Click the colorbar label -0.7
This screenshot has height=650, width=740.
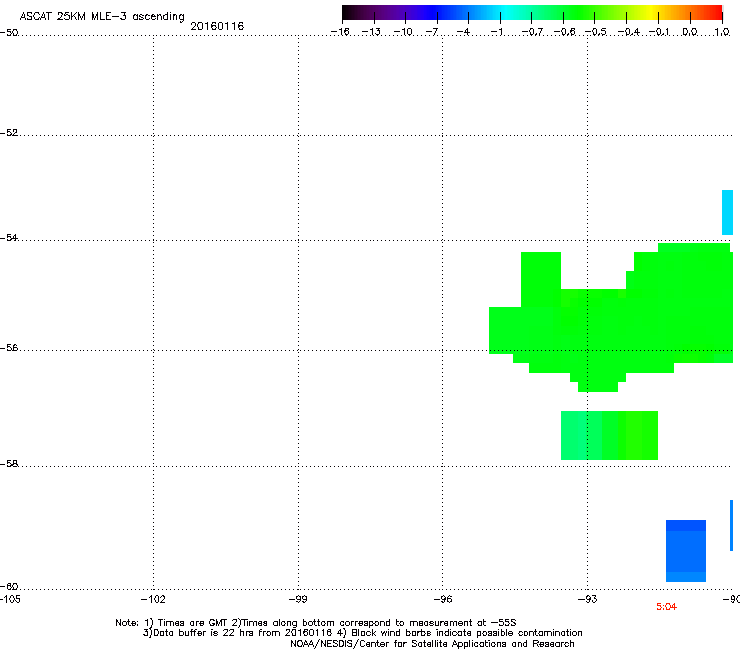pyautogui.click(x=532, y=32)
